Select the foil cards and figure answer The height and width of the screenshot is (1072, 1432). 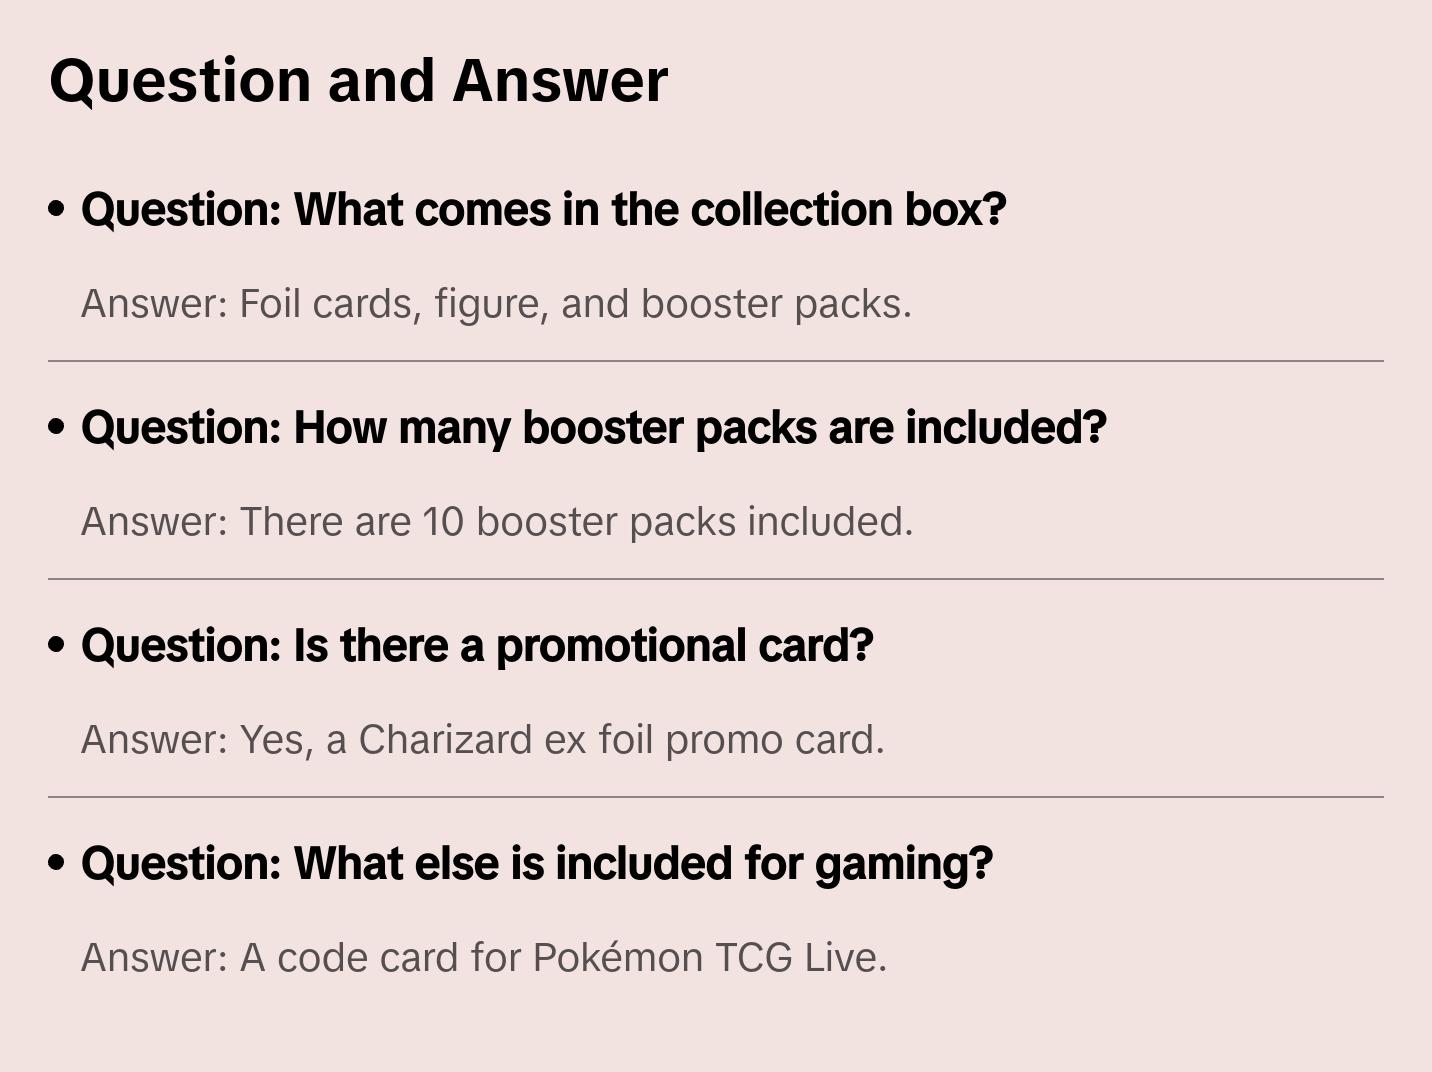pyautogui.click(x=496, y=304)
